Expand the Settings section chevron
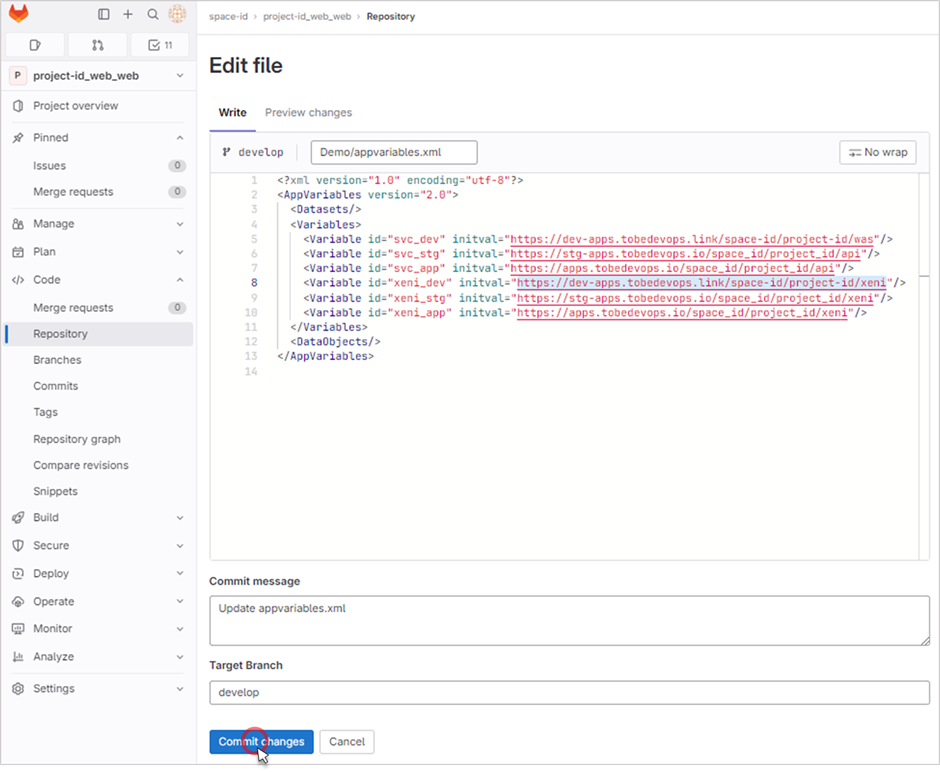 point(180,688)
